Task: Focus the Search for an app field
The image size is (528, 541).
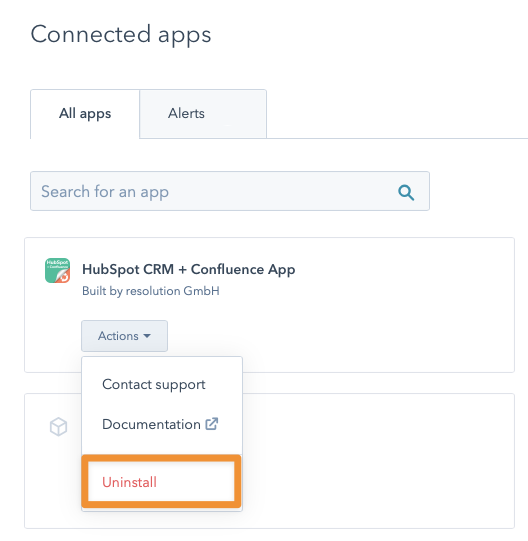Action: pyautogui.click(x=230, y=191)
